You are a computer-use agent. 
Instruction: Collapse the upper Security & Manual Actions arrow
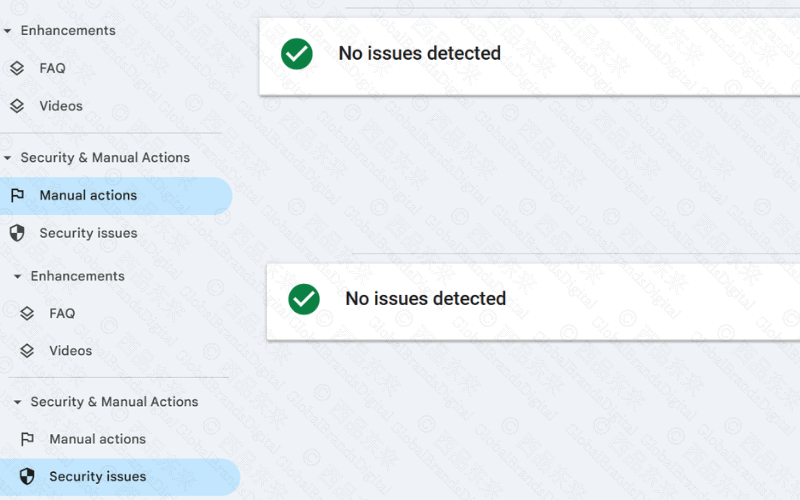7,158
